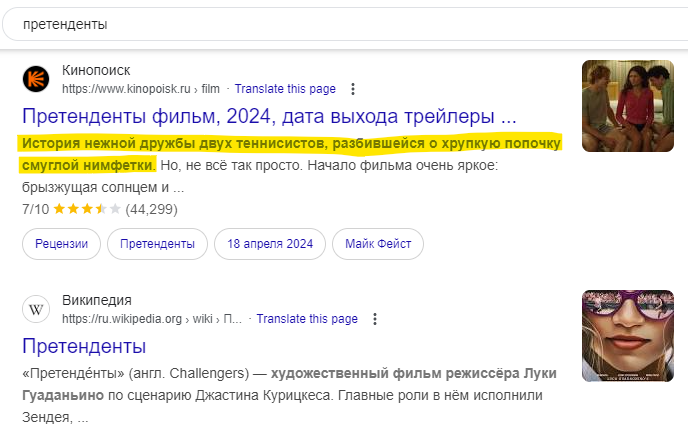Click the Кинопоиск site name
Image resolution: width=688 pixels, height=445 pixels.
(x=96, y=70)
